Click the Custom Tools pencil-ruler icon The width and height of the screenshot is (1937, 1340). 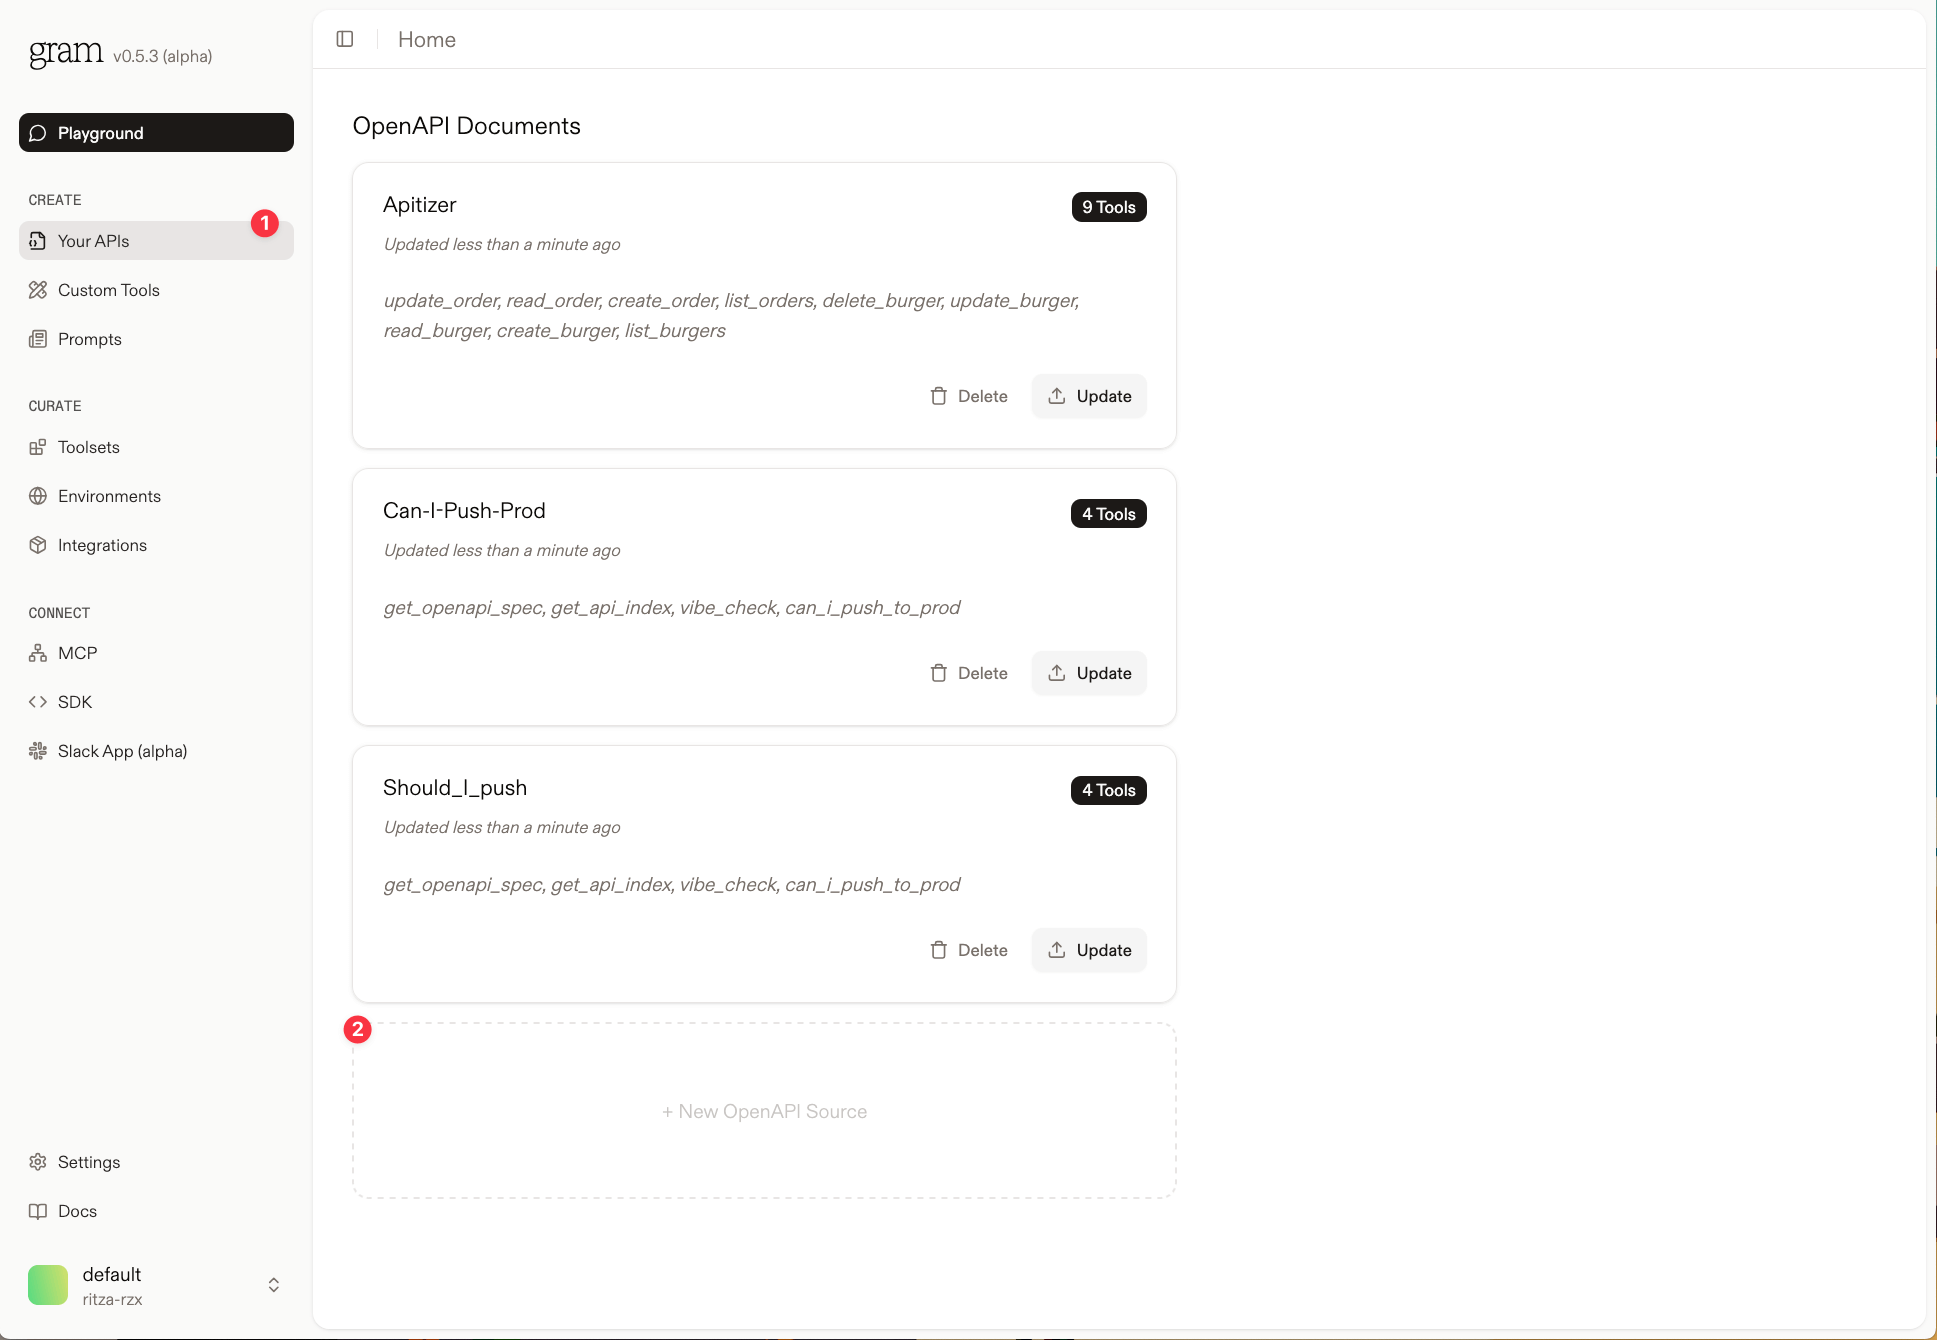(x=38, y=290)
